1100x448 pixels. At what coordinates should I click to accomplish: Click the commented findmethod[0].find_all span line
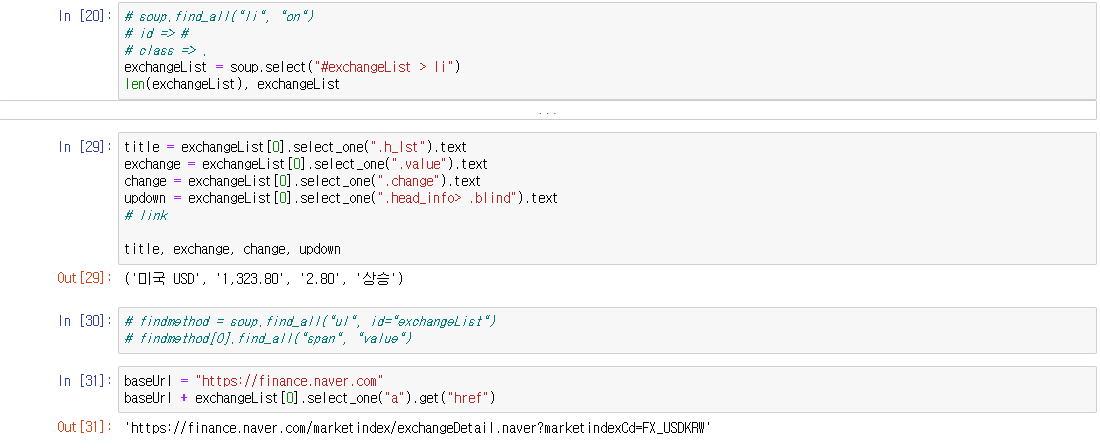(267, 339)
